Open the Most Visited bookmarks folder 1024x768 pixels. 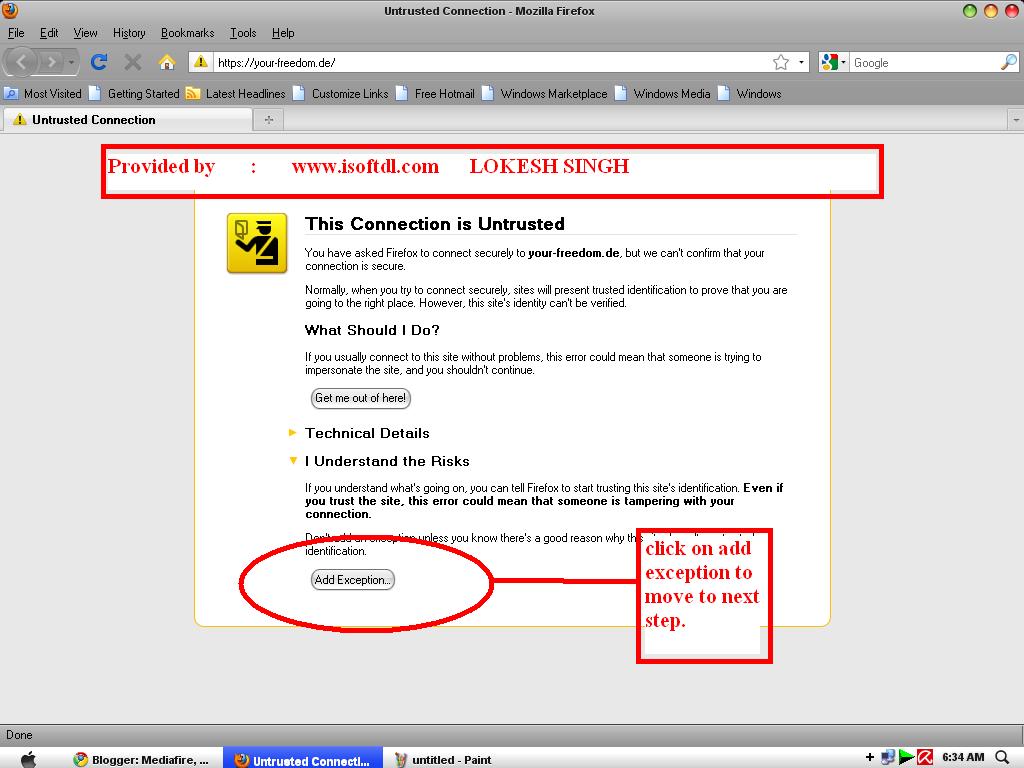[43, 93]
